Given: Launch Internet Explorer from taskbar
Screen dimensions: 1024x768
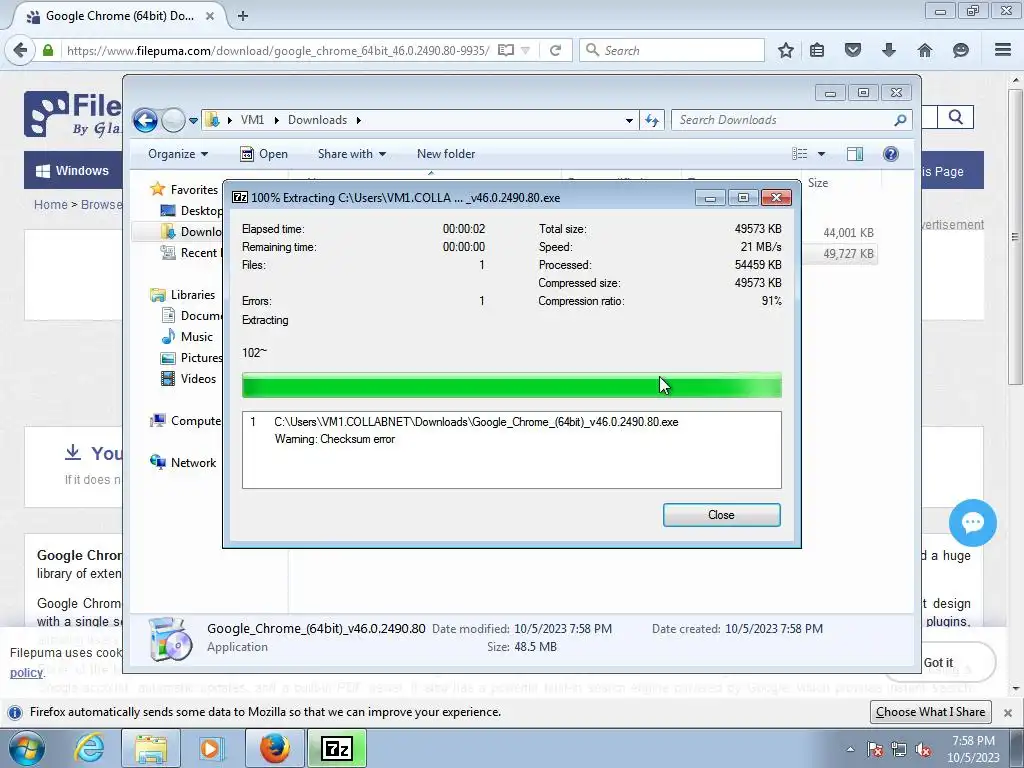Looking at the screenshot, I should pyautogui.click(x=89, y=748).
